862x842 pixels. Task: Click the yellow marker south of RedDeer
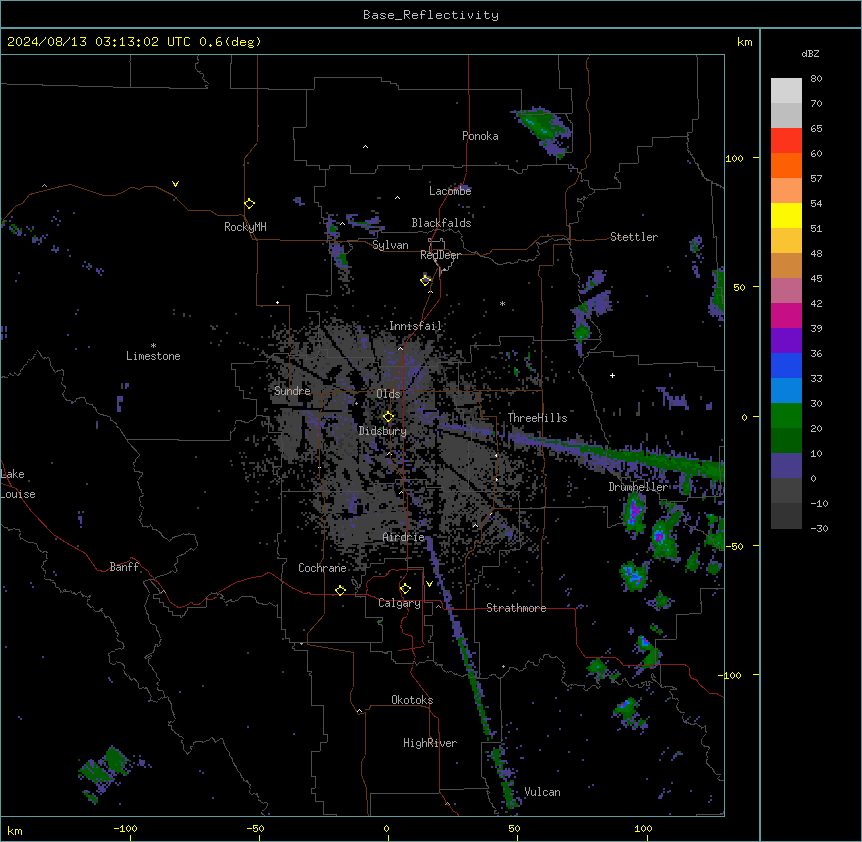pyautogui.click(x=426, y=280)
